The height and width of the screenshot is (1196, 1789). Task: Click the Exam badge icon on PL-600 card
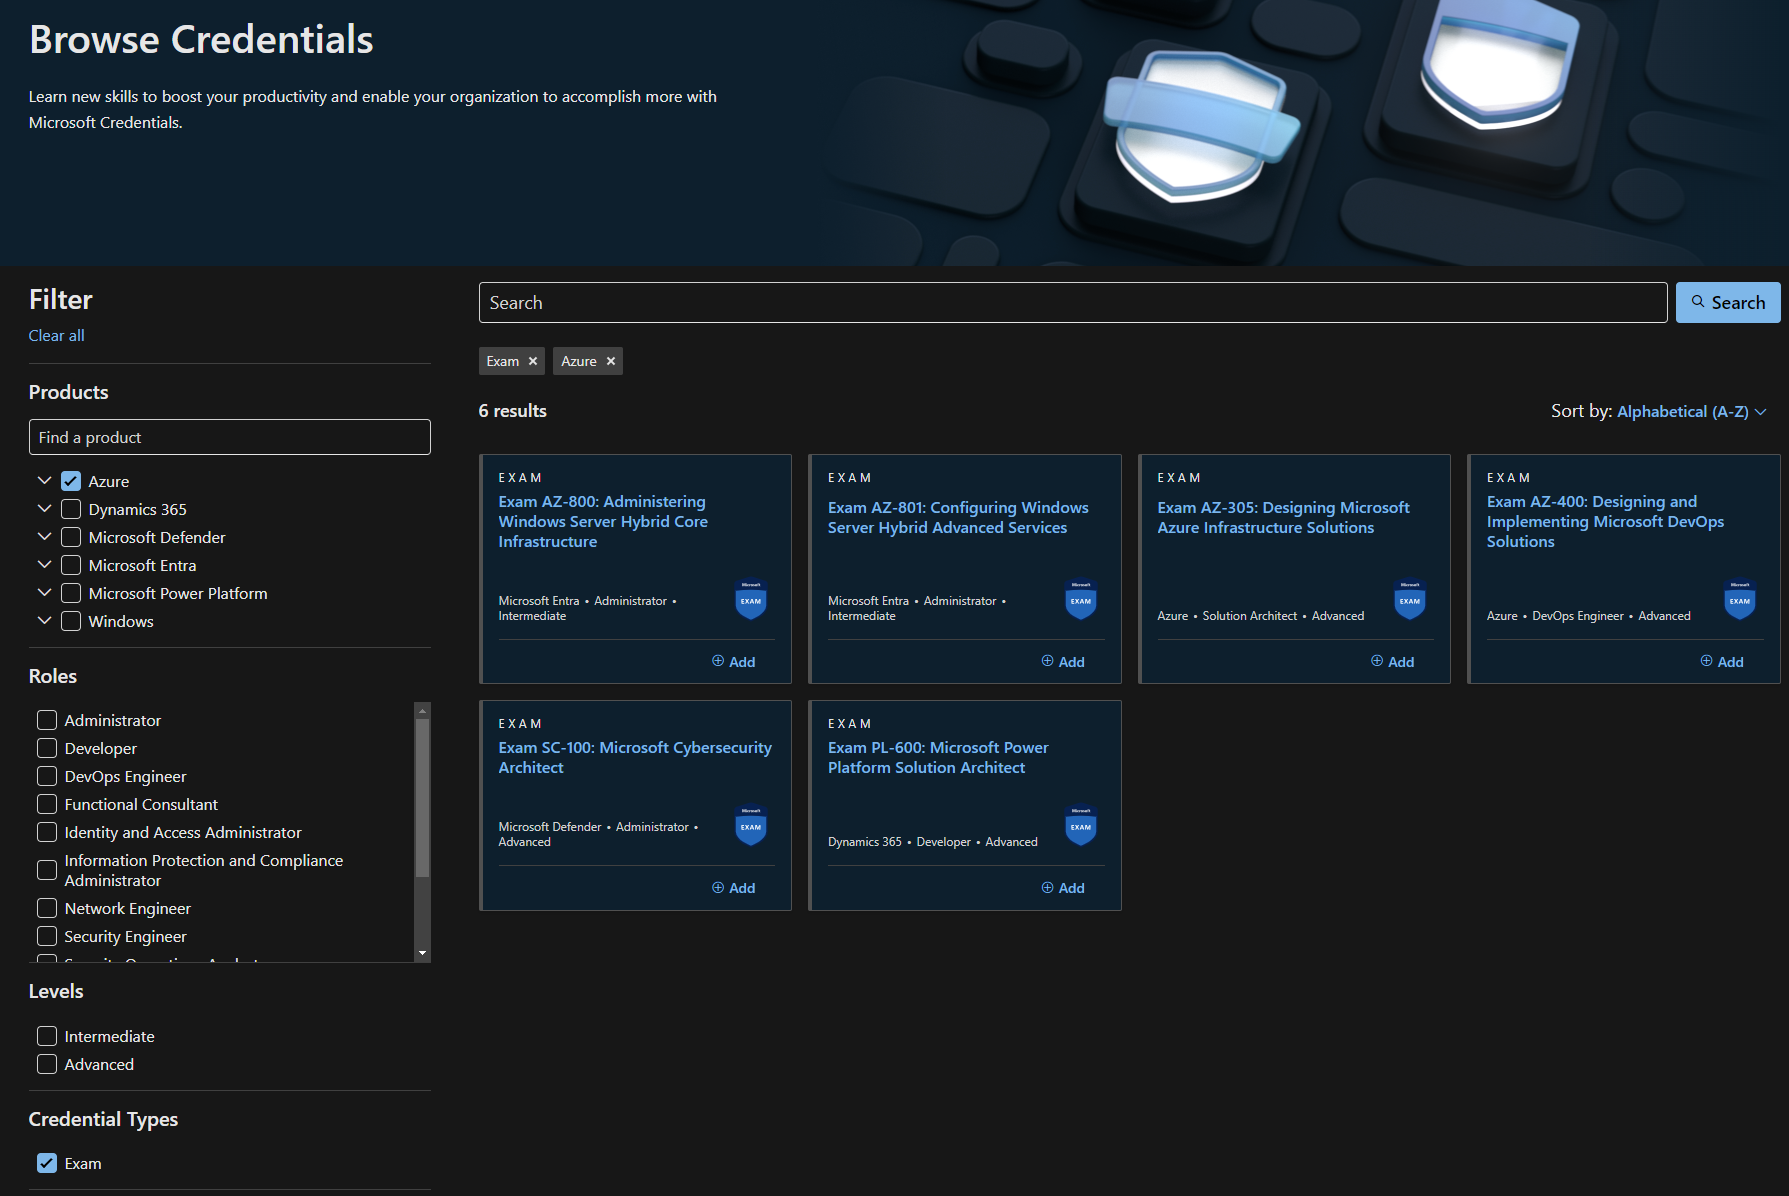tap(1081, 827)
